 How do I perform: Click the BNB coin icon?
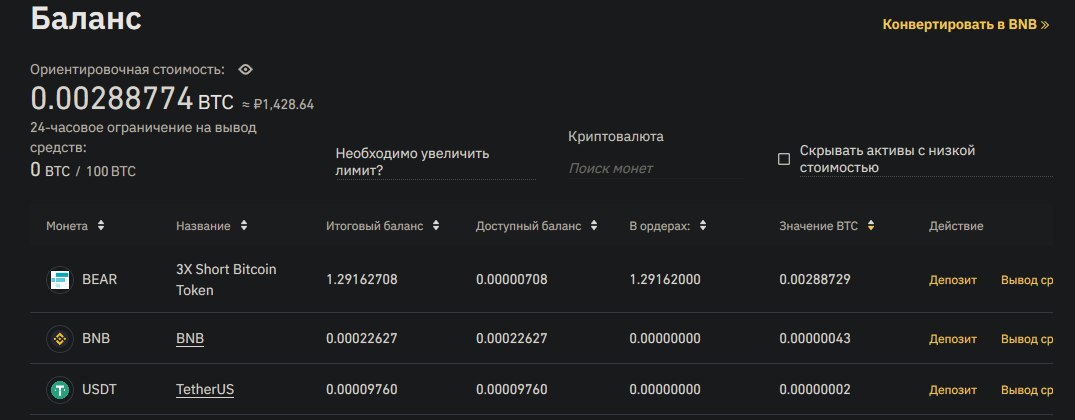coord(60,338)
